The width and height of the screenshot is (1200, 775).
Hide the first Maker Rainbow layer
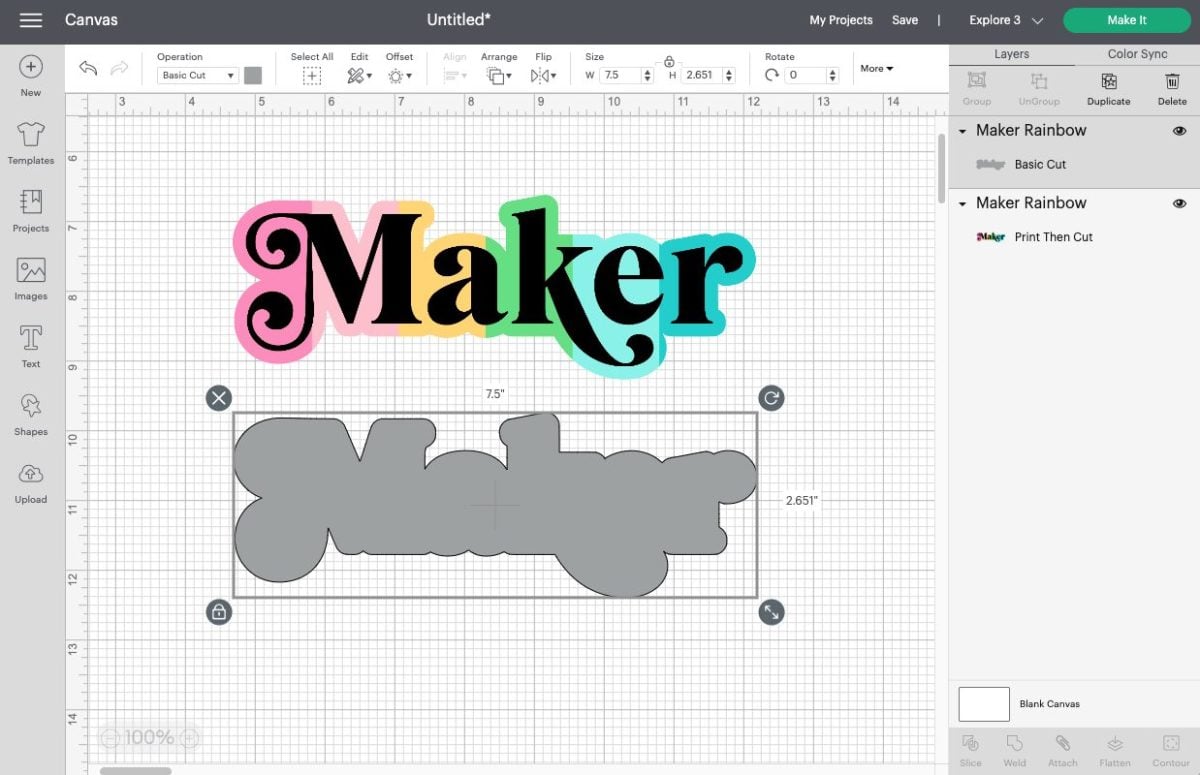(x=1179, y=131)
